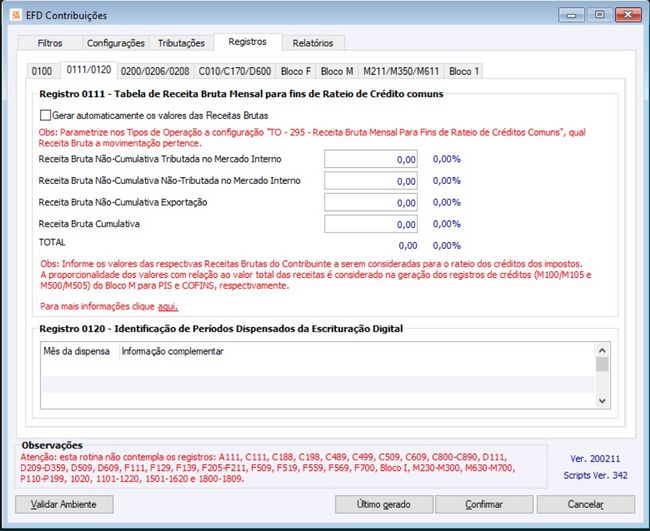Open the Bloco F sub-tab
The width and height of the screenshot is (650, 531).
pyautogui.click(x=296, y=71)
